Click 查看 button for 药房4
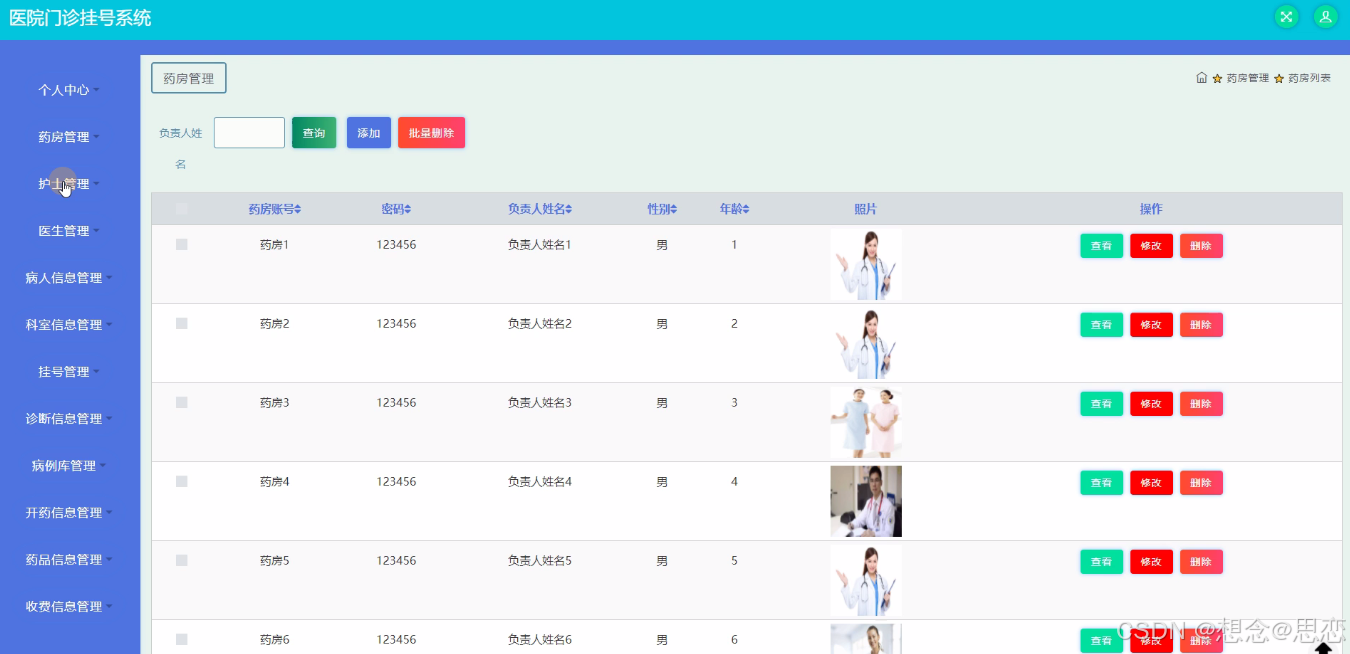The height and width of the screenshot is (654, 1350). point(1101,483)
